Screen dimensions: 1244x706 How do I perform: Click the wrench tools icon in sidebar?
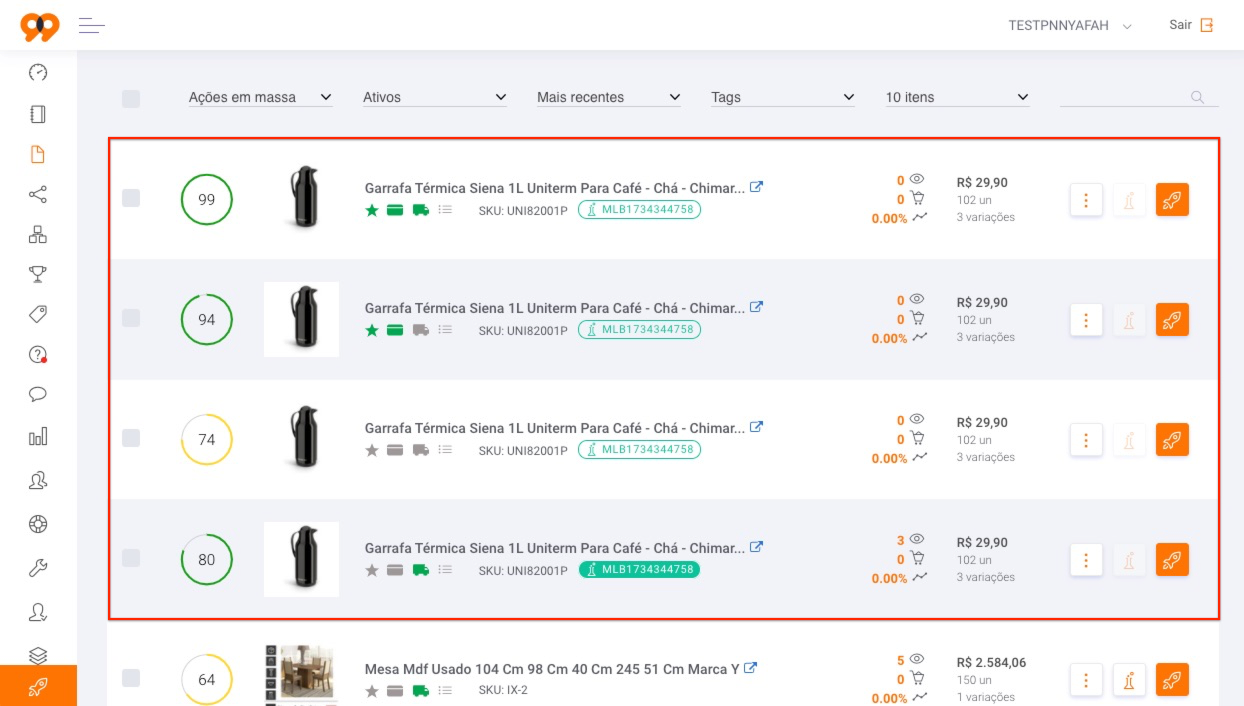pos(38,568)
